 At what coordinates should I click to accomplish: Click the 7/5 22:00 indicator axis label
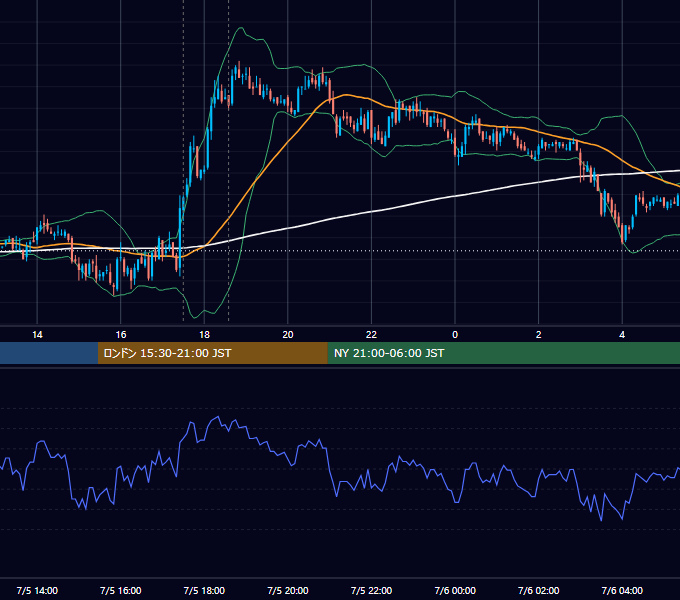371,590
